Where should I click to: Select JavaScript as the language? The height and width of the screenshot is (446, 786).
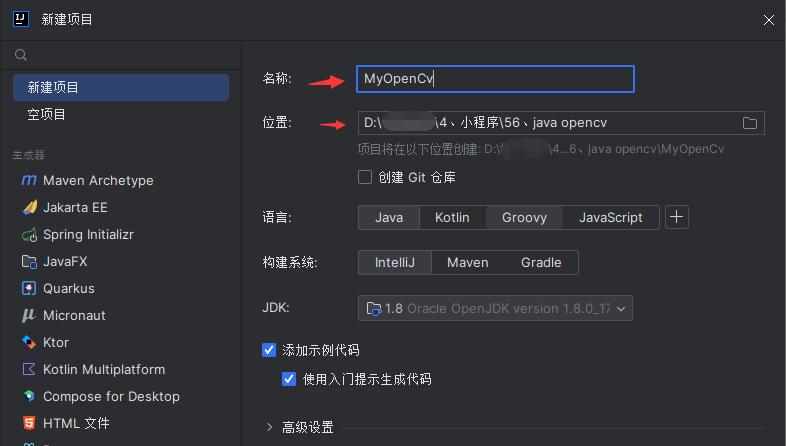point(611,217)
